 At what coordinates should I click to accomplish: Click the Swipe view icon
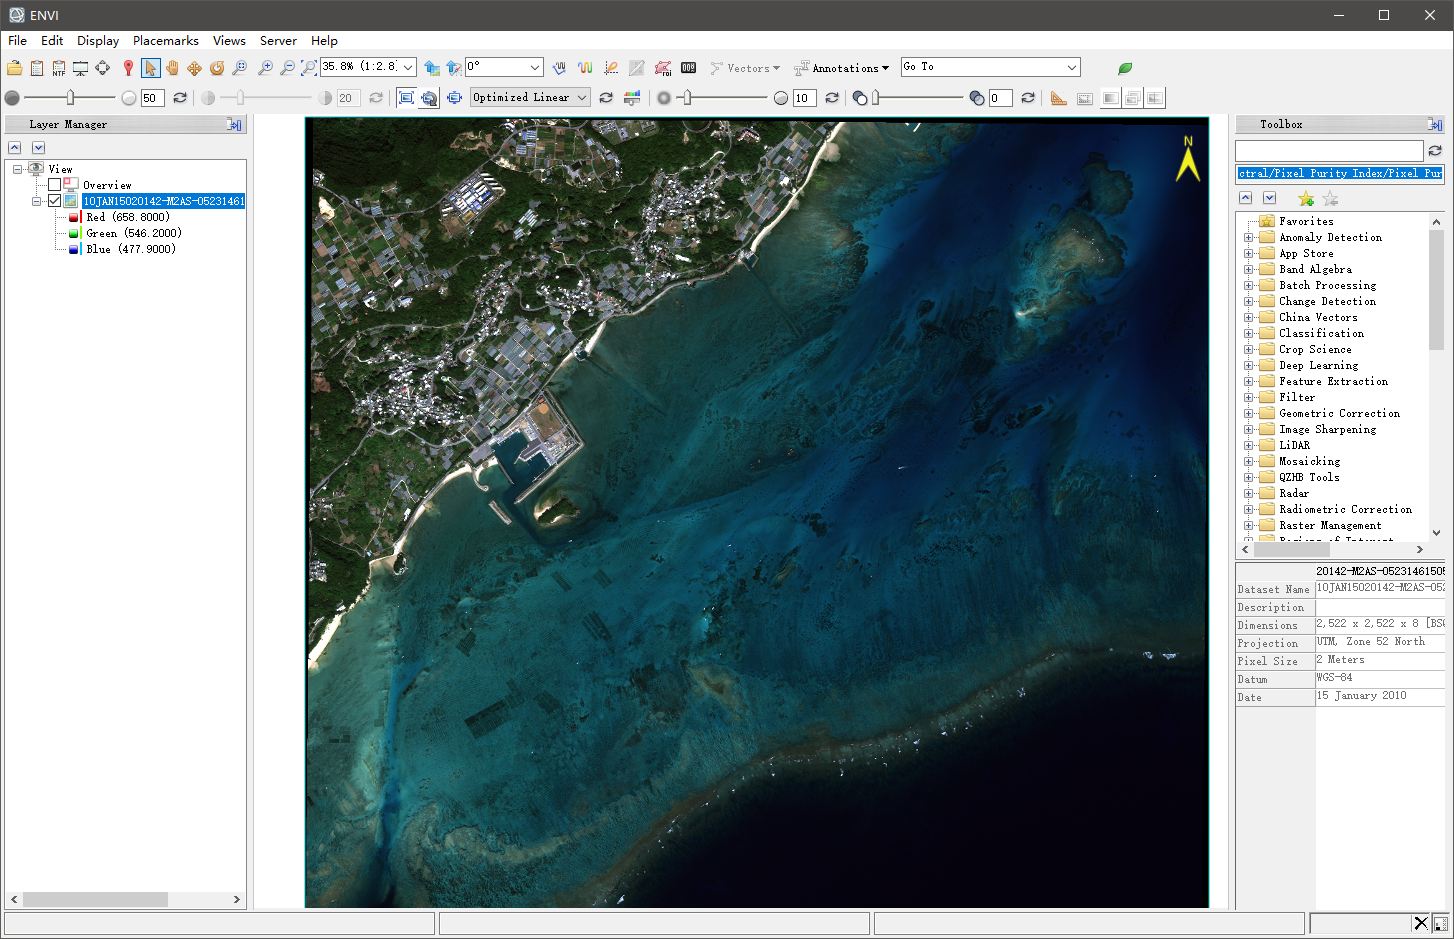1156,98
